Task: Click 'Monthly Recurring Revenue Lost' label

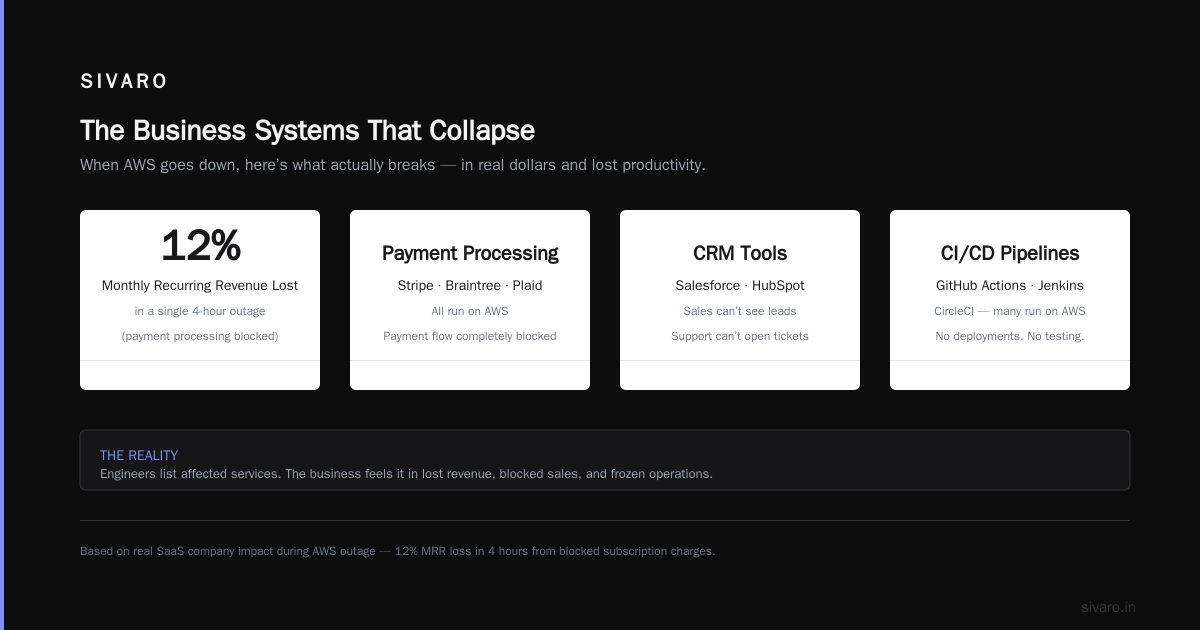Action: point(200,286)
